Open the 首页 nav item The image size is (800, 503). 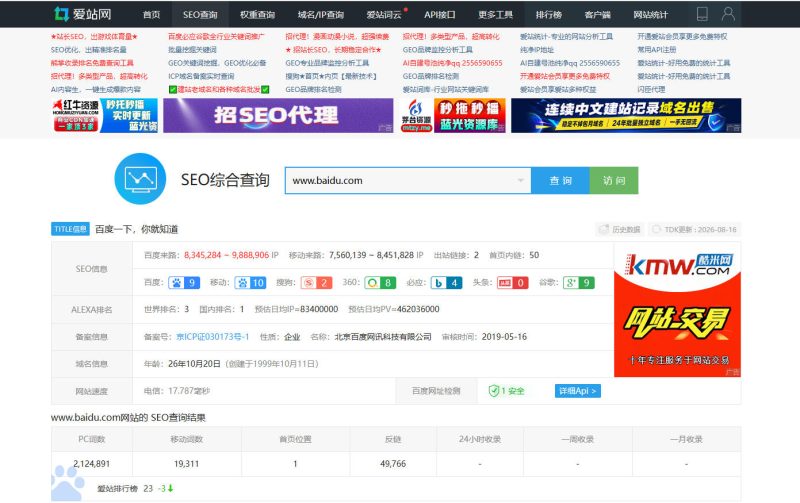(x=151, y=14)
